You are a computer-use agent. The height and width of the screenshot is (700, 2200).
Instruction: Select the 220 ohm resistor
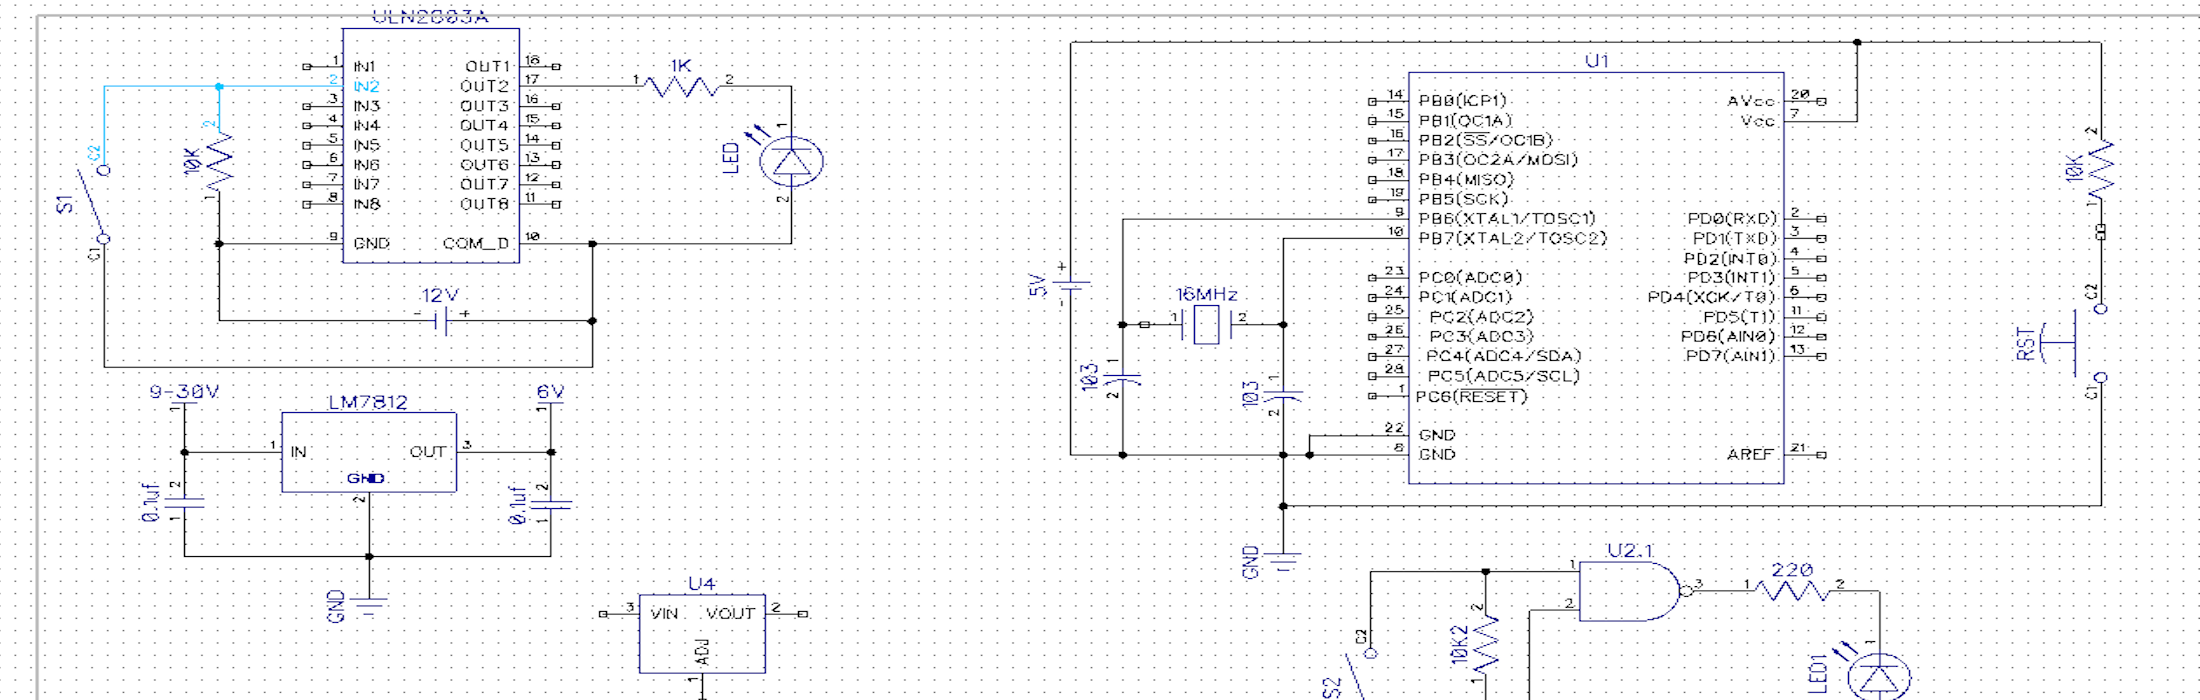click(1793, 591)
